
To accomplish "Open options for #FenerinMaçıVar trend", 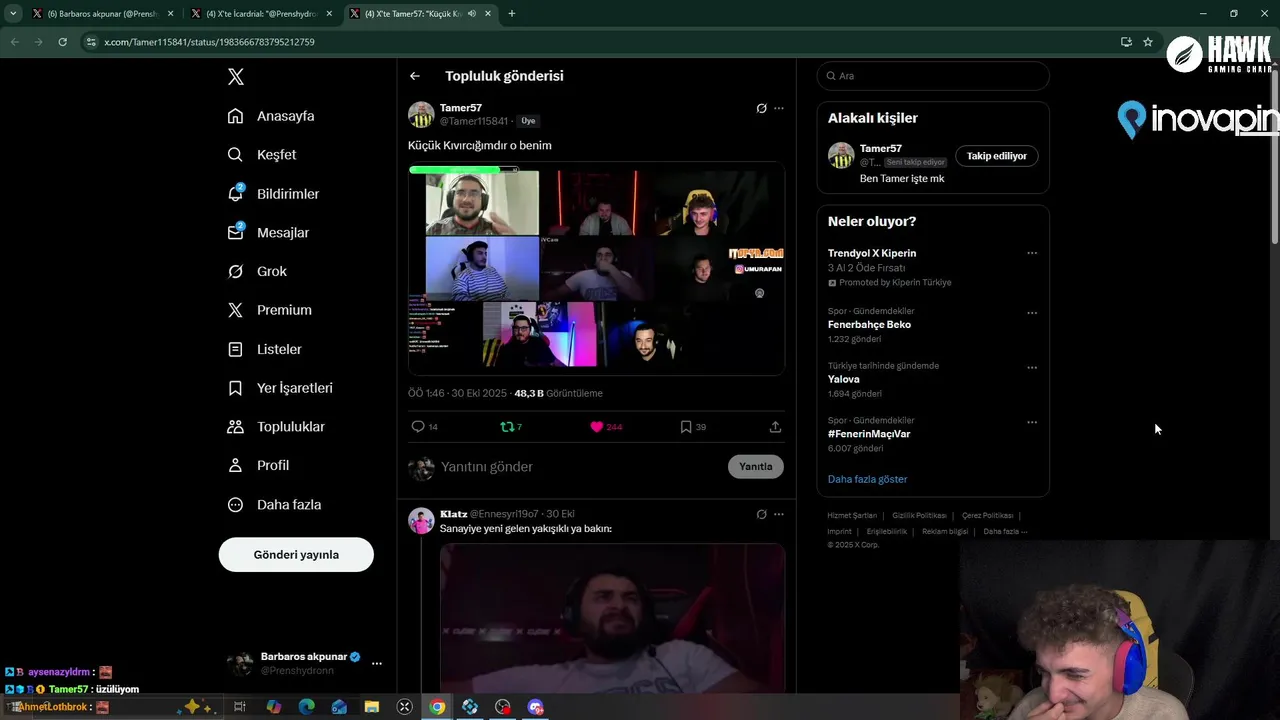I will tap(1032, 422).
